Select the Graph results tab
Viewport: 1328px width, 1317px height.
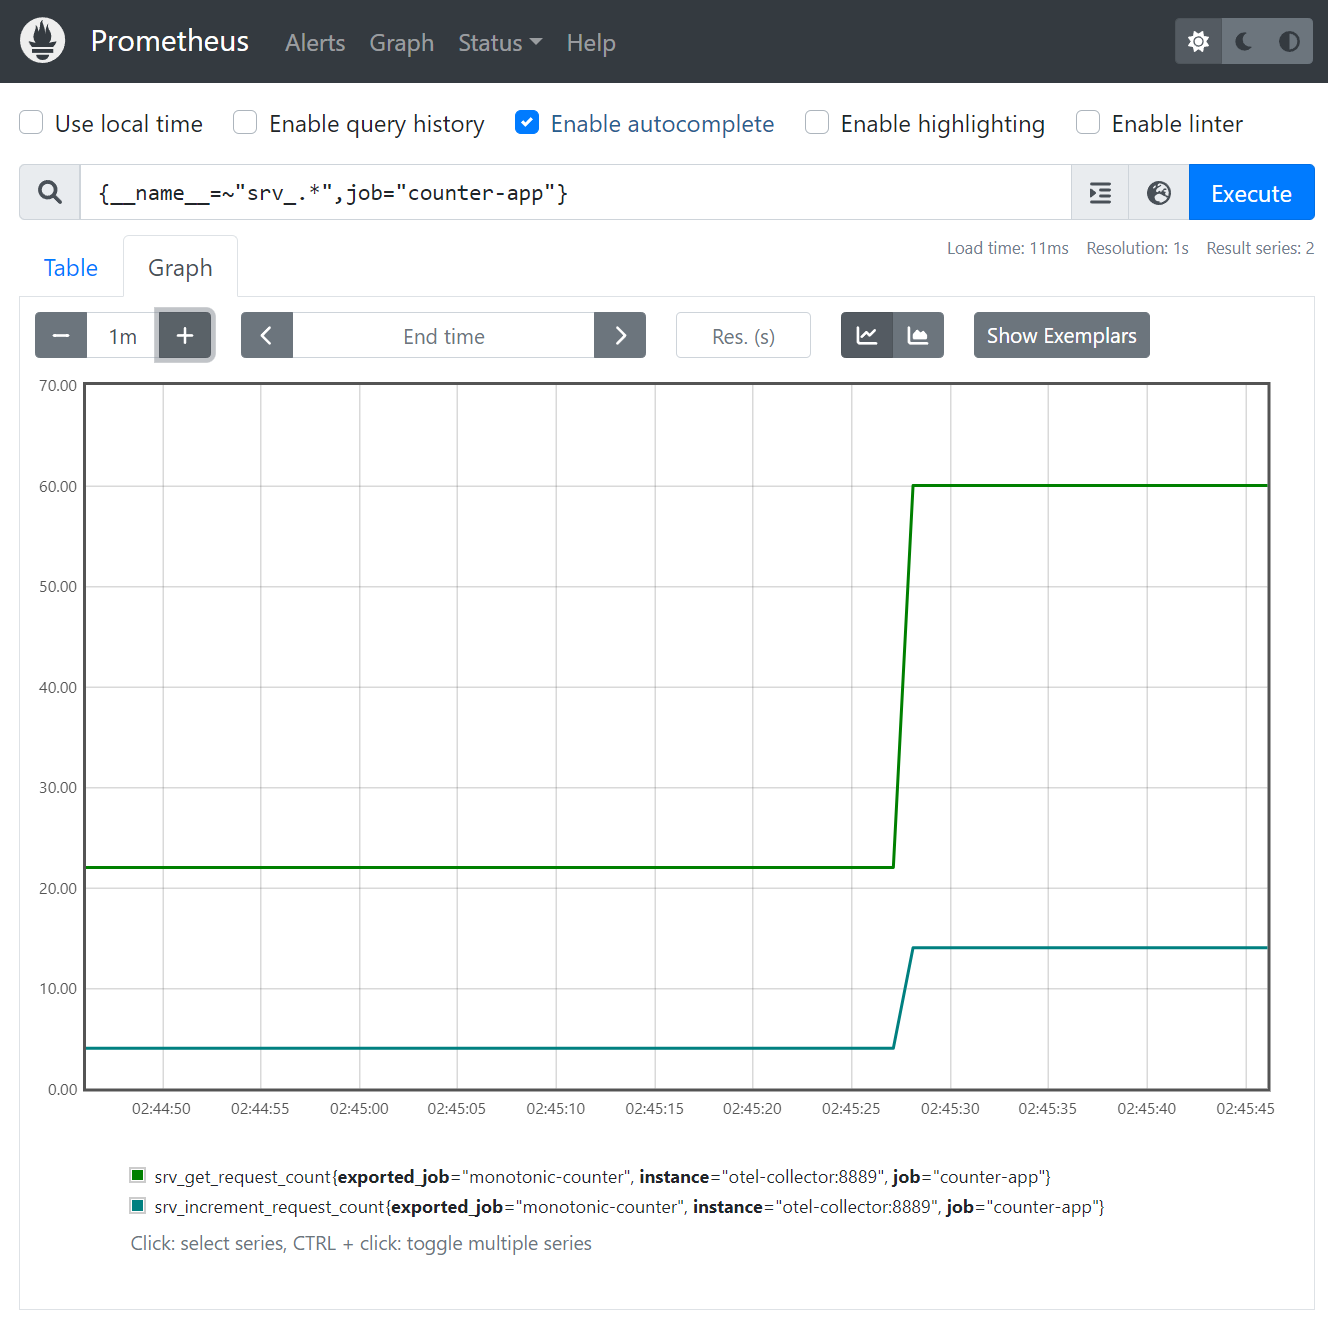point(180,268)
